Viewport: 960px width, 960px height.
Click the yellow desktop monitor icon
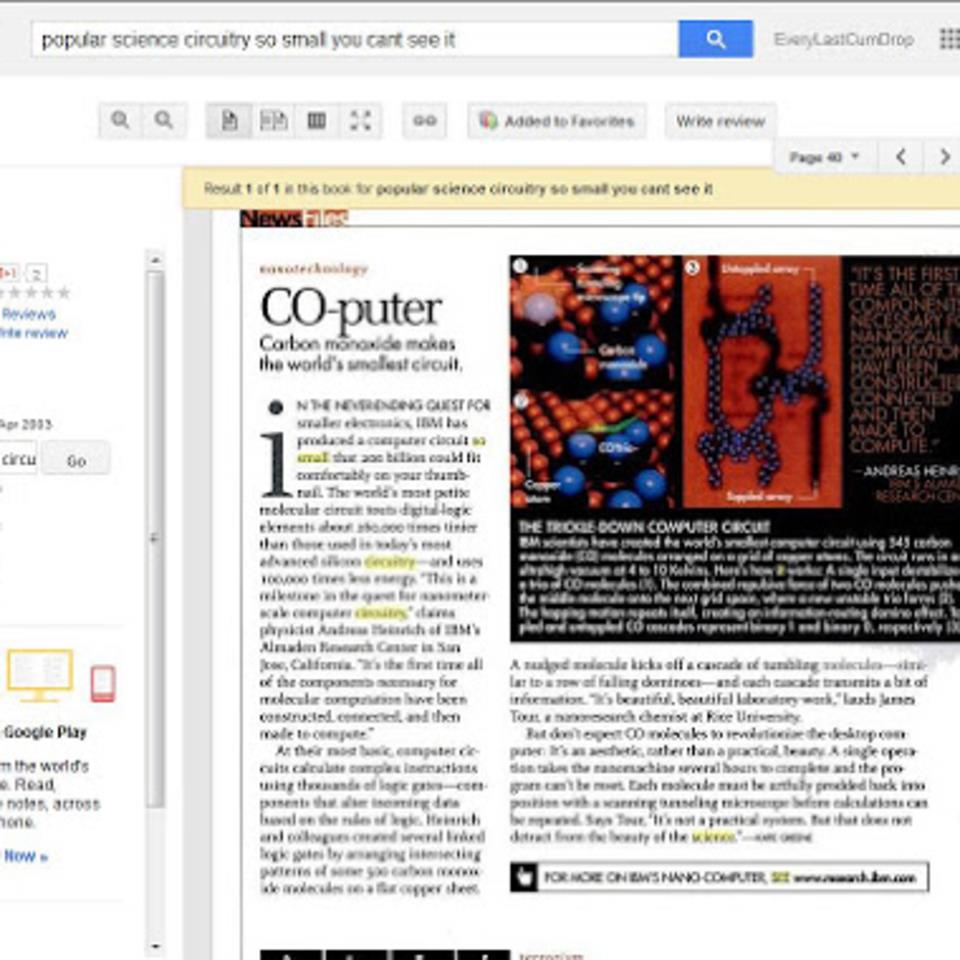(x=40, y=675)
